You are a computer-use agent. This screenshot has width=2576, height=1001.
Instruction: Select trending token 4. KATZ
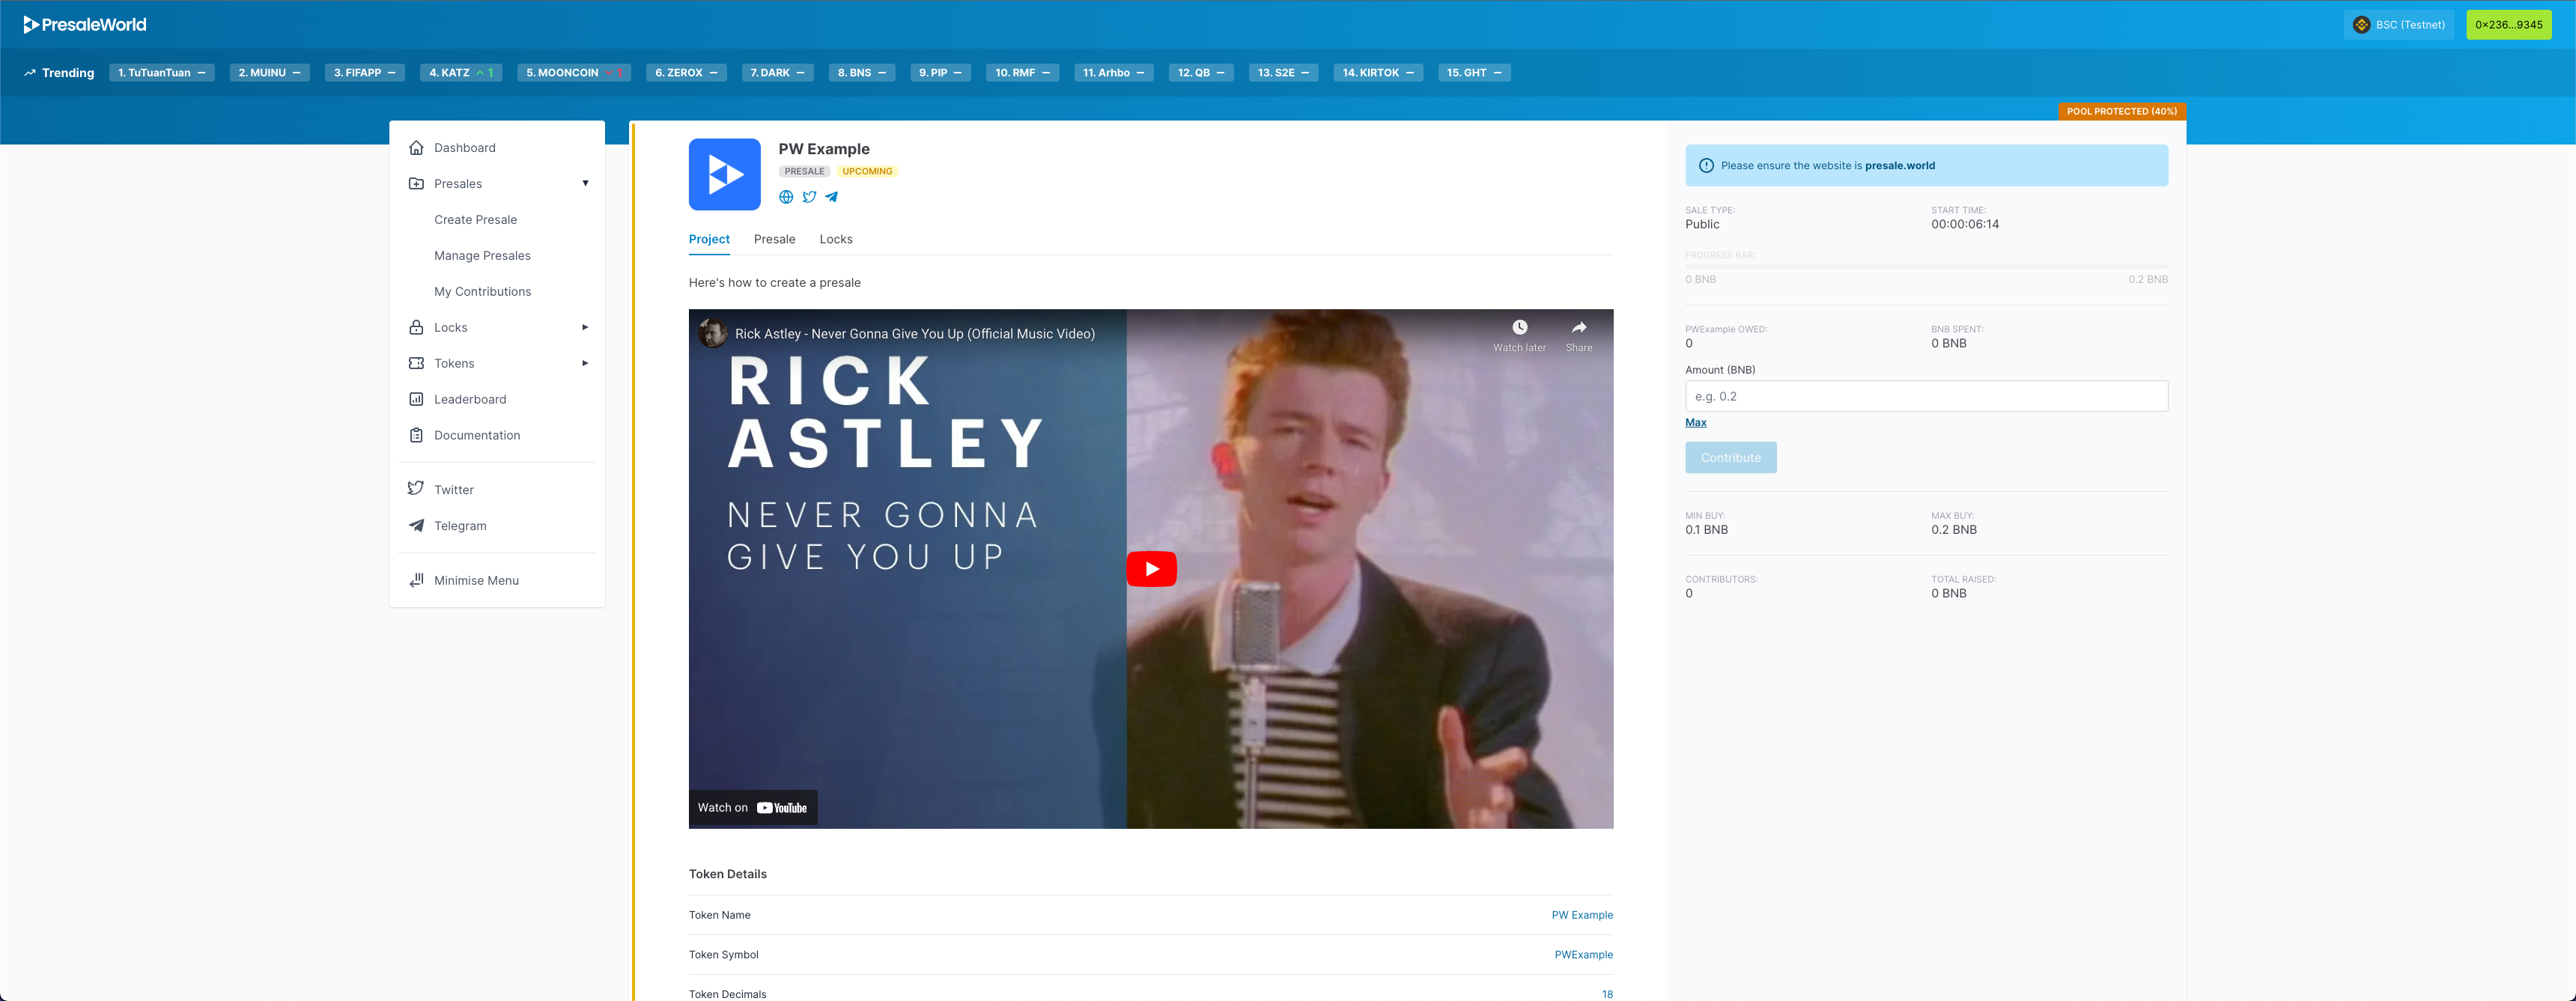tap(461, 73)
